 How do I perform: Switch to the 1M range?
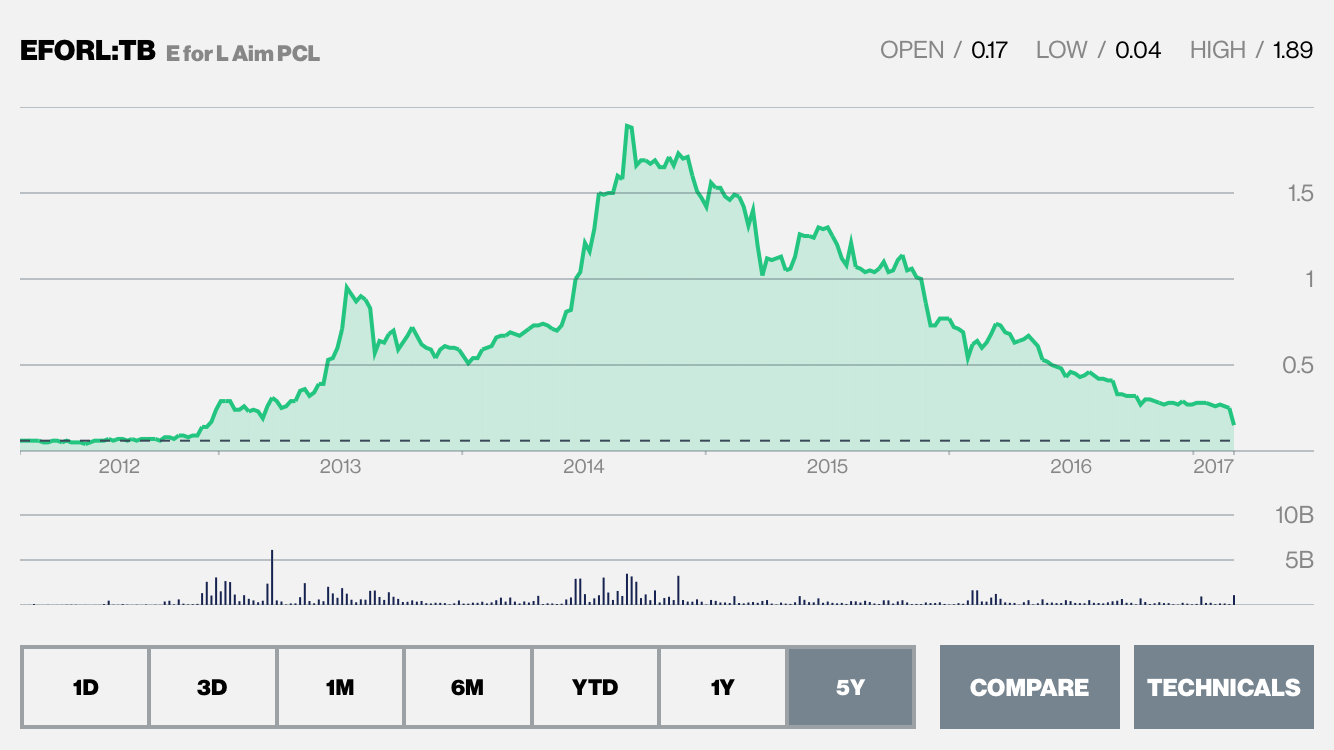pyautogui.click(x=340, y=687)
